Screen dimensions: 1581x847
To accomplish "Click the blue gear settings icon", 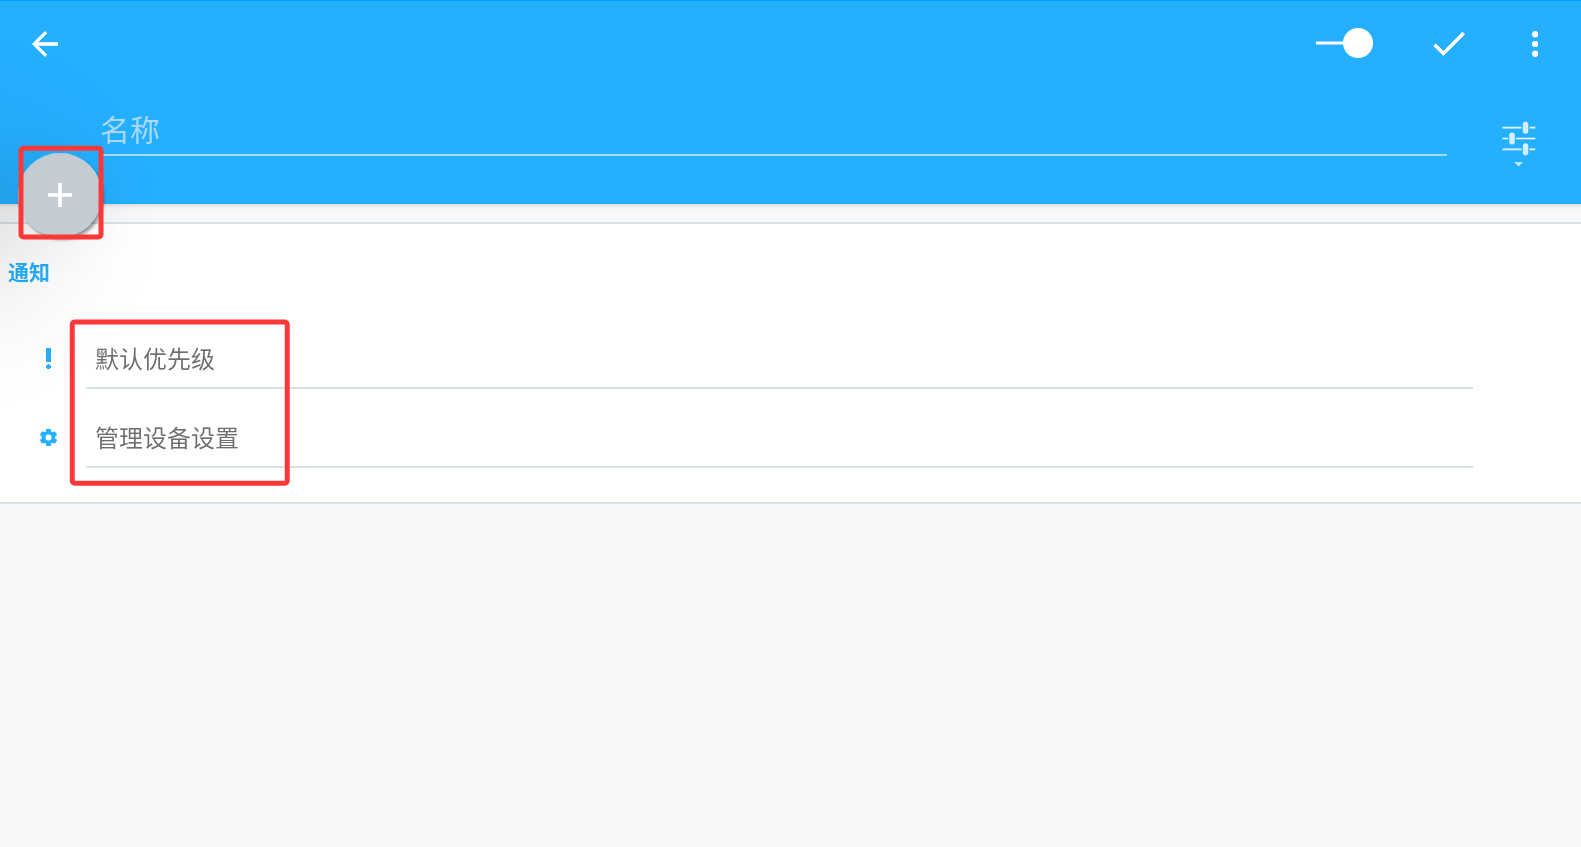I will pyautogui.click(x=48, y=438).
